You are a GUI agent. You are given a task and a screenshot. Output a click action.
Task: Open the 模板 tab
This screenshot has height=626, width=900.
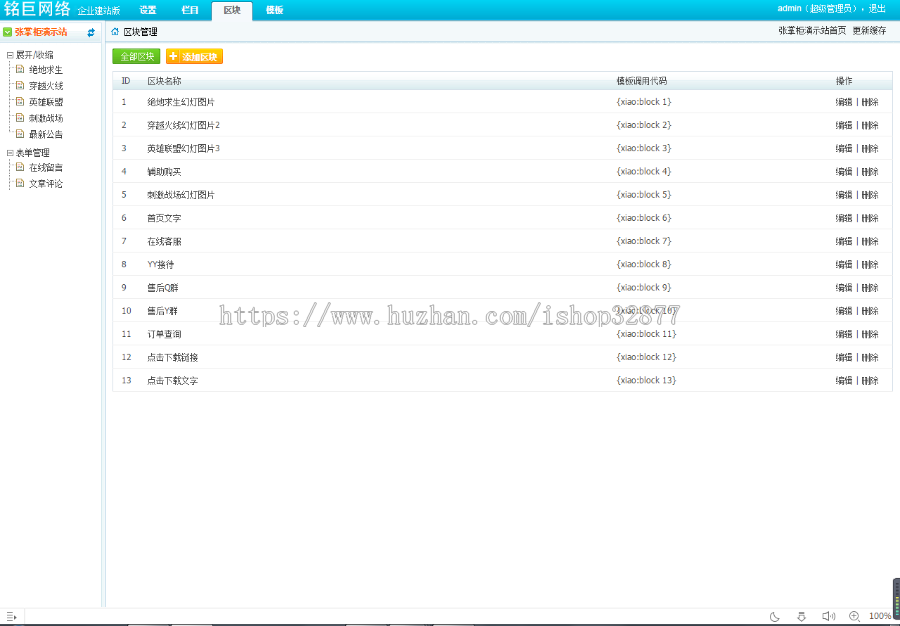274,10
